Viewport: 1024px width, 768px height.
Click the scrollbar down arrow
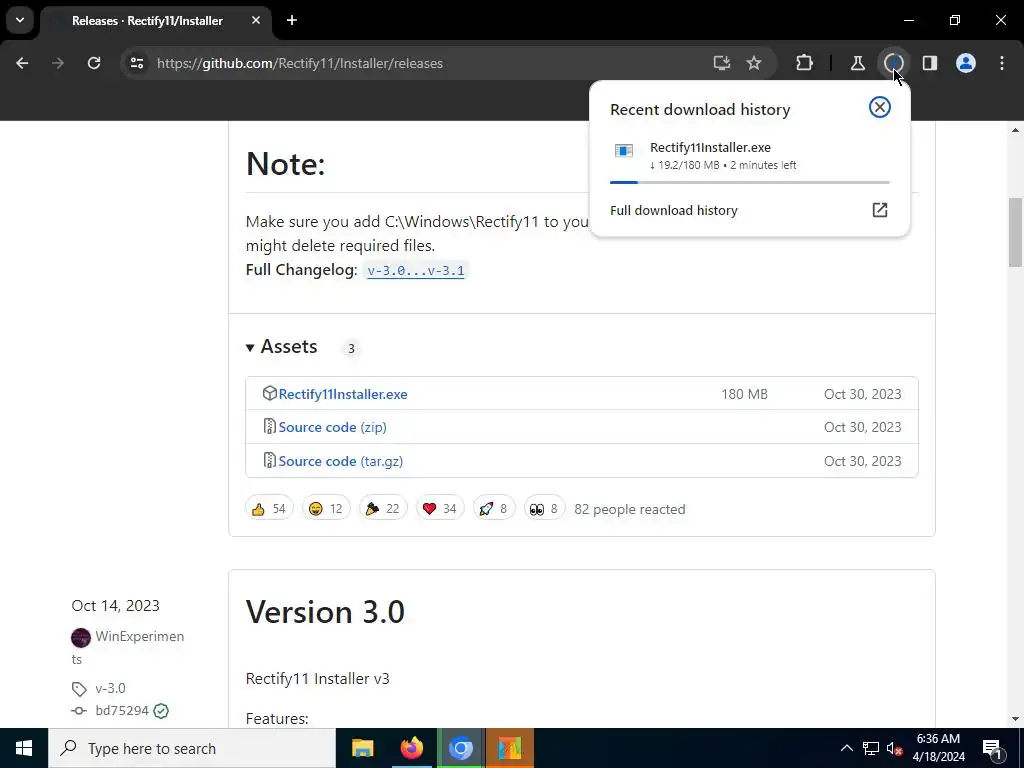(1015, 719)
